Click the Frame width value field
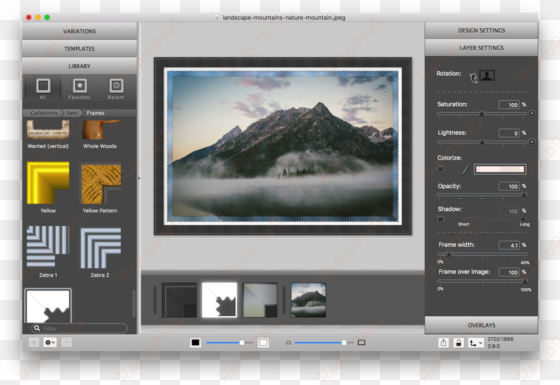560x385 pixels. (509, 245)
